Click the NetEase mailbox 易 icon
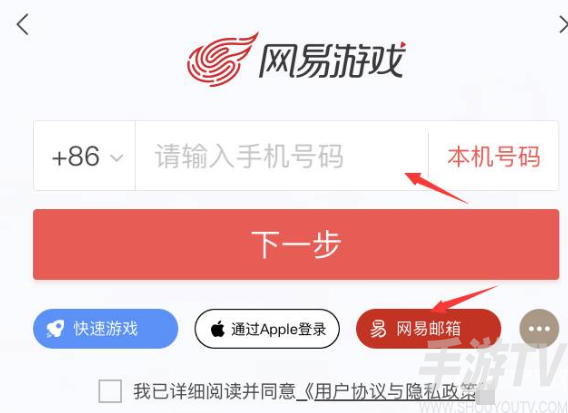 [378, 329]
